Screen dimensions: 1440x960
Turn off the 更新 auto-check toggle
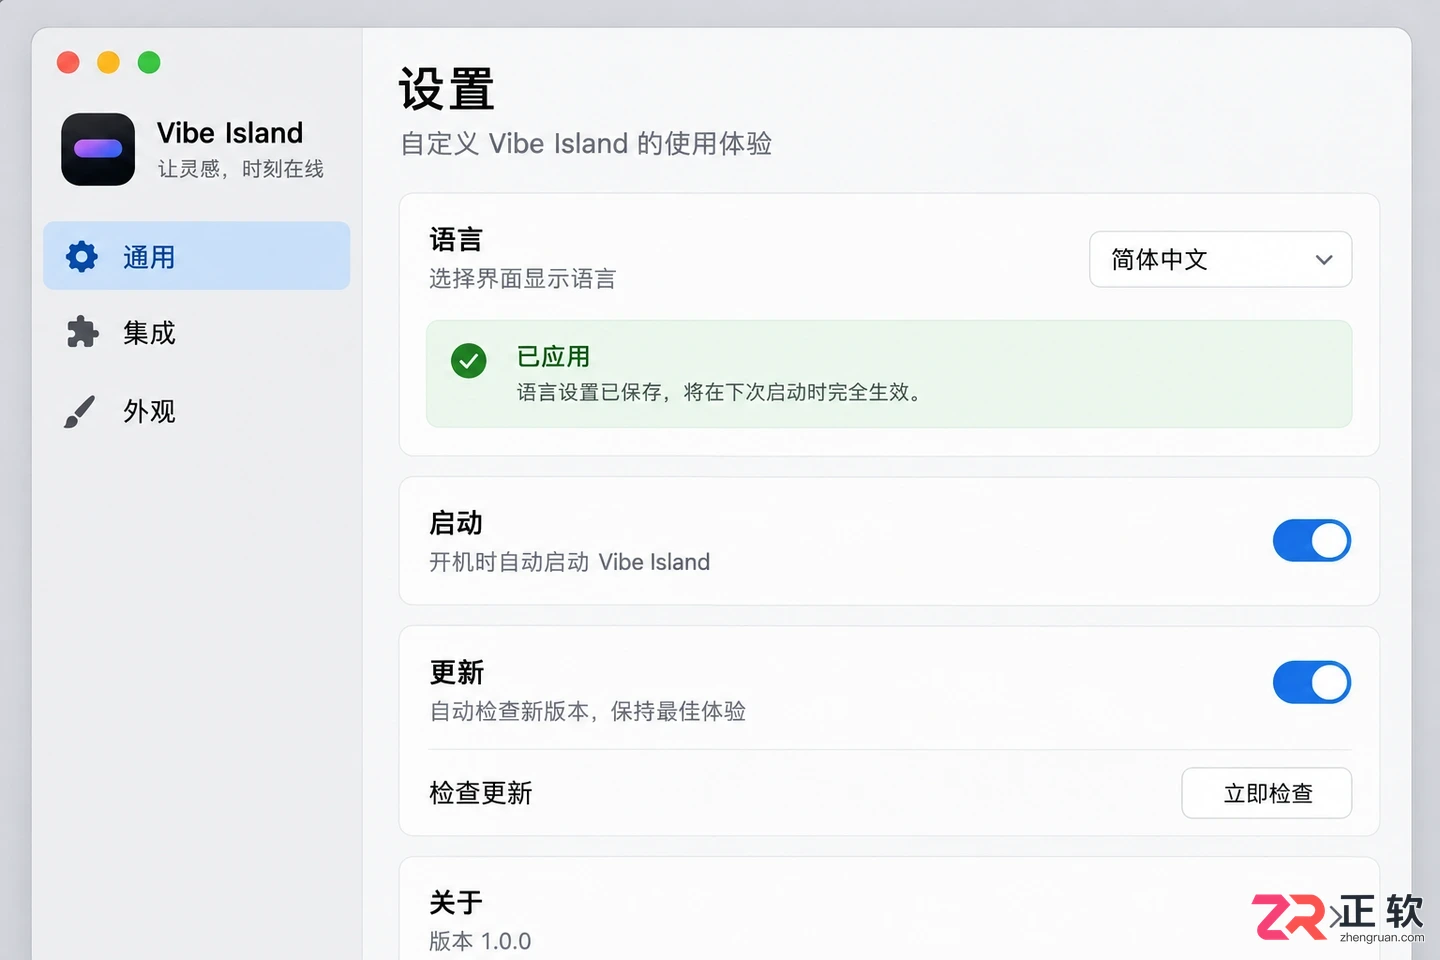1311,683
